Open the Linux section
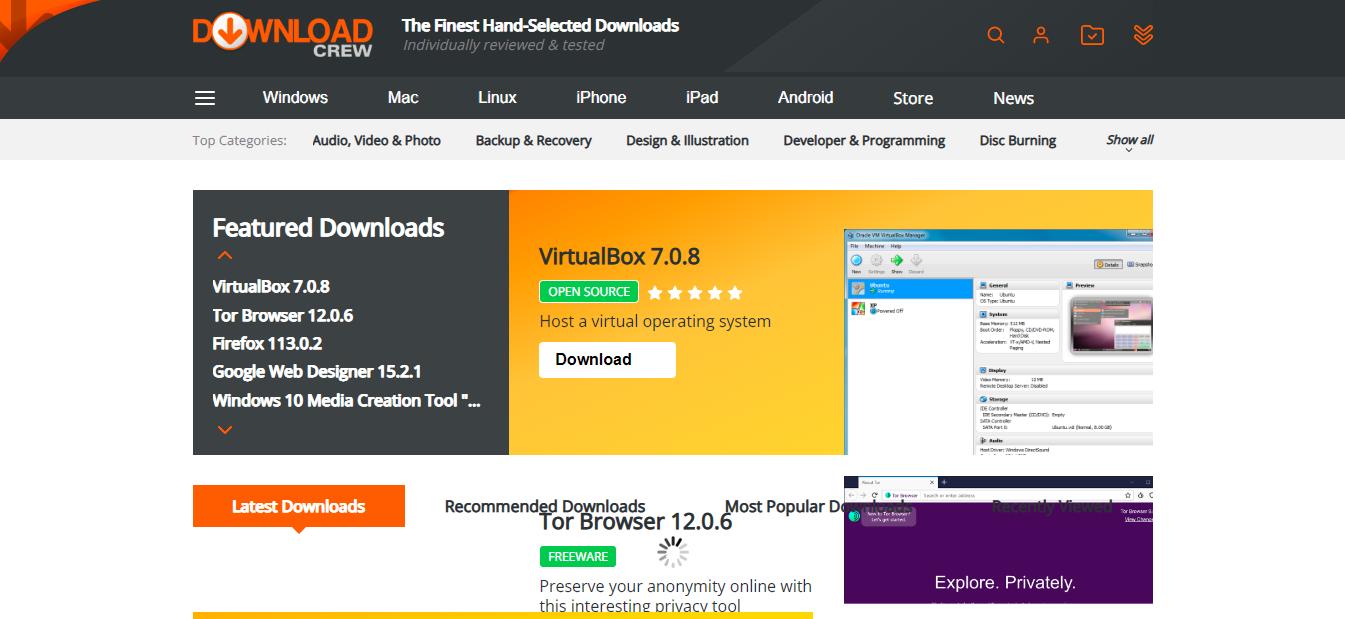Viewport: 1345px width, 619px height. tap(497, 97)
